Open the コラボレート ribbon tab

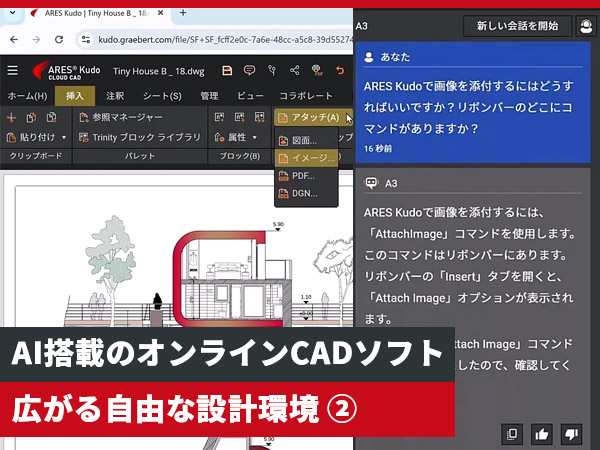pyautogui.click(x=306, y=96)
